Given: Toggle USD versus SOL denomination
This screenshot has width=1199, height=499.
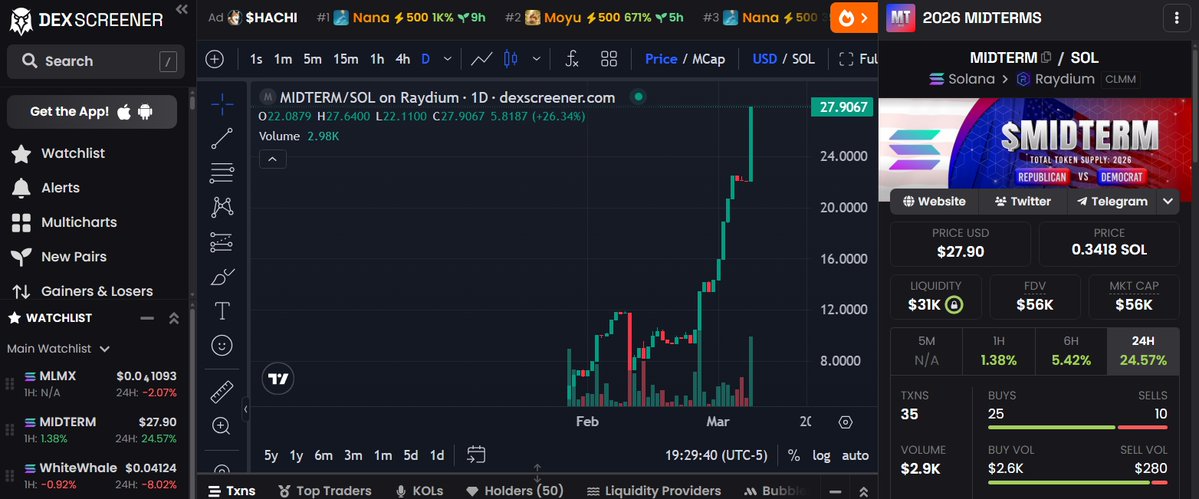Looking at the screenshot, I should tap(783, 59).
